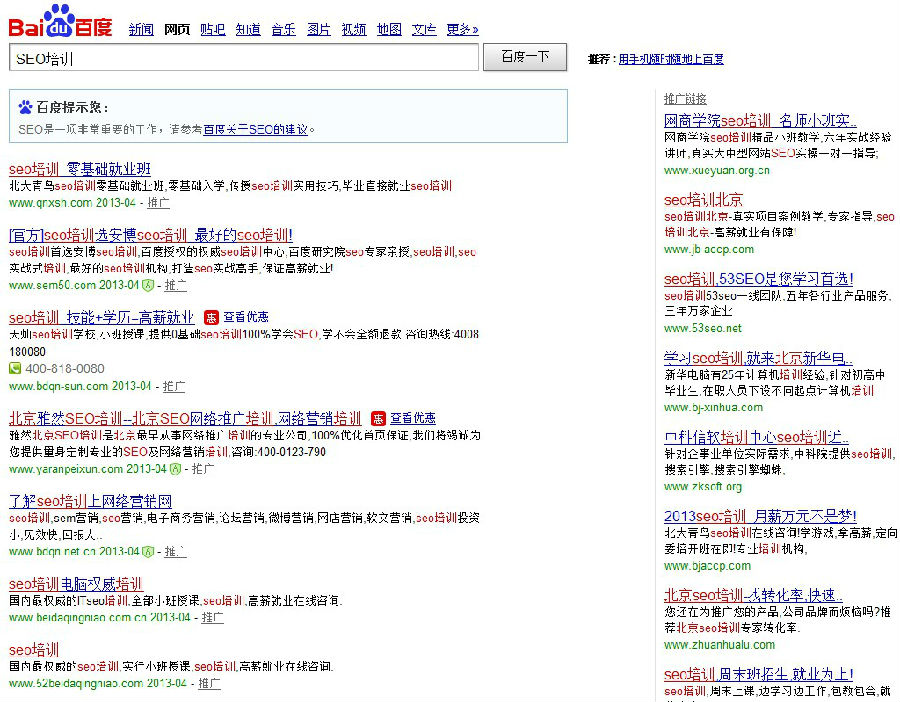The width and height of the screenshot is (900, 702).
Task: Expand the 更多» menu link
Action: coord(462,29)
